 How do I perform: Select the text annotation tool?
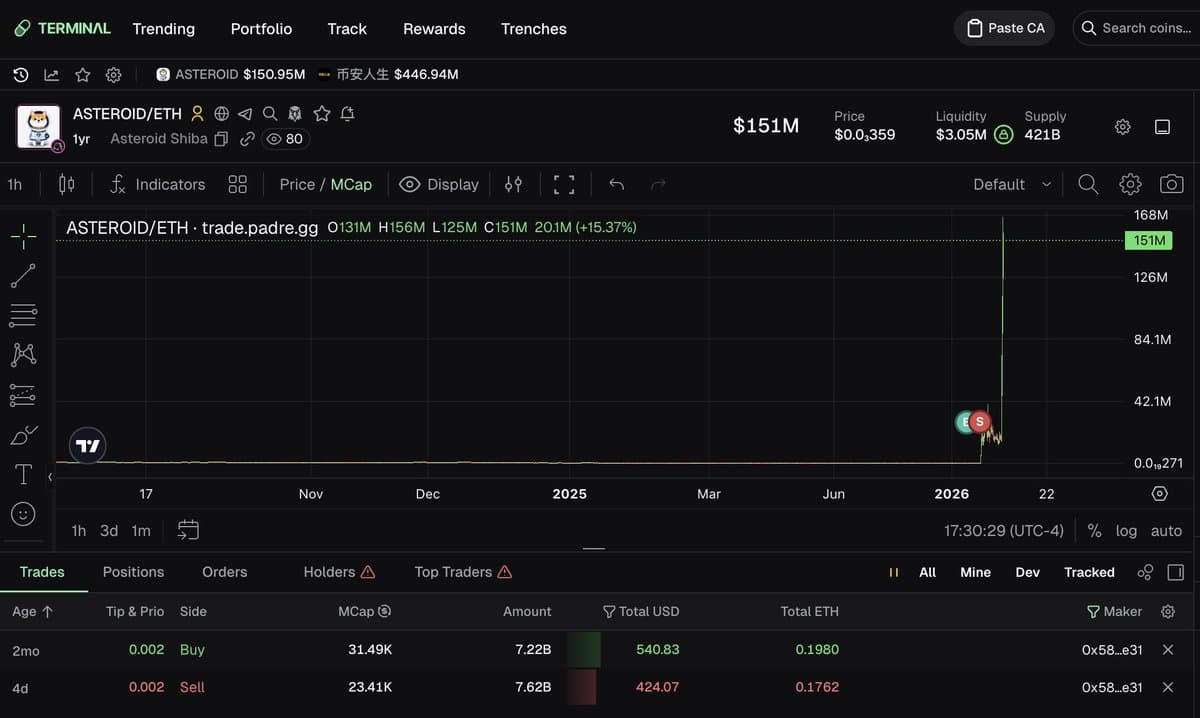point(22,474)
